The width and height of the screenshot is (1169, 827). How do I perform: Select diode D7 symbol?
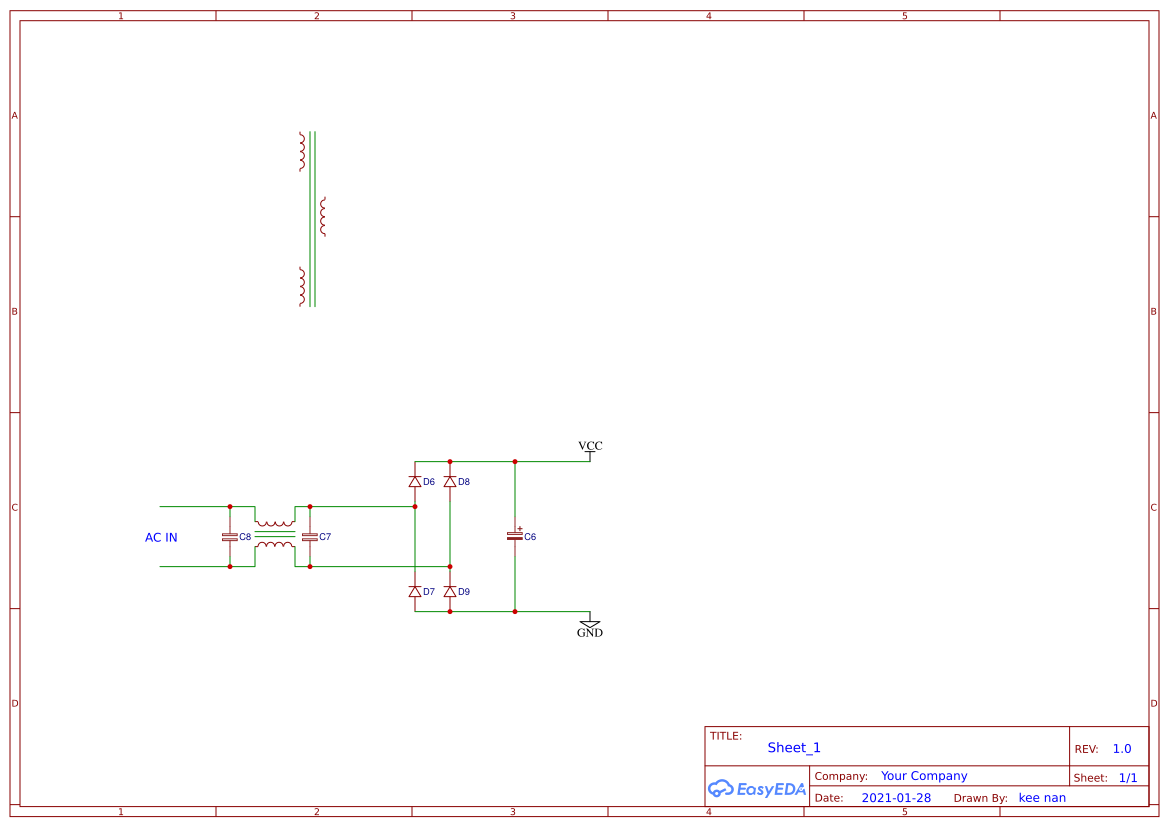[x=415, y=590]
